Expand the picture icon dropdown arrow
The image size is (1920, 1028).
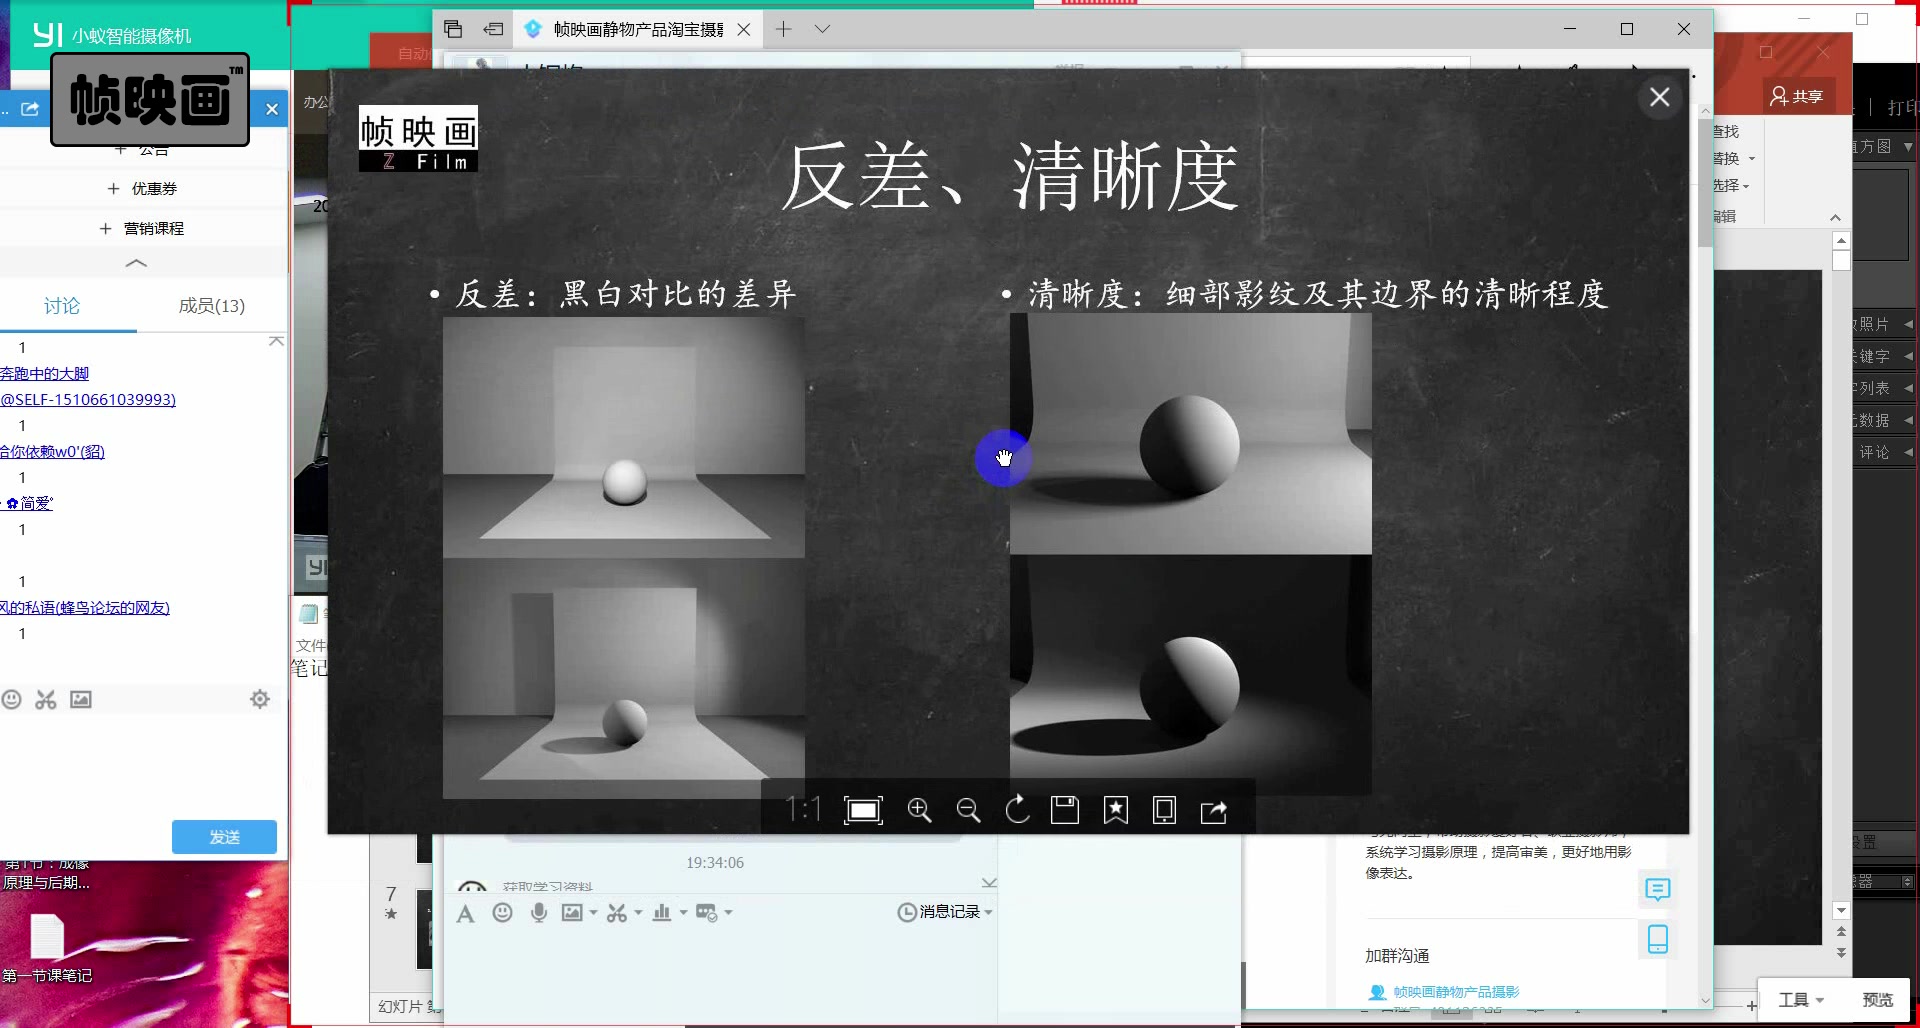tap(593, 912)
